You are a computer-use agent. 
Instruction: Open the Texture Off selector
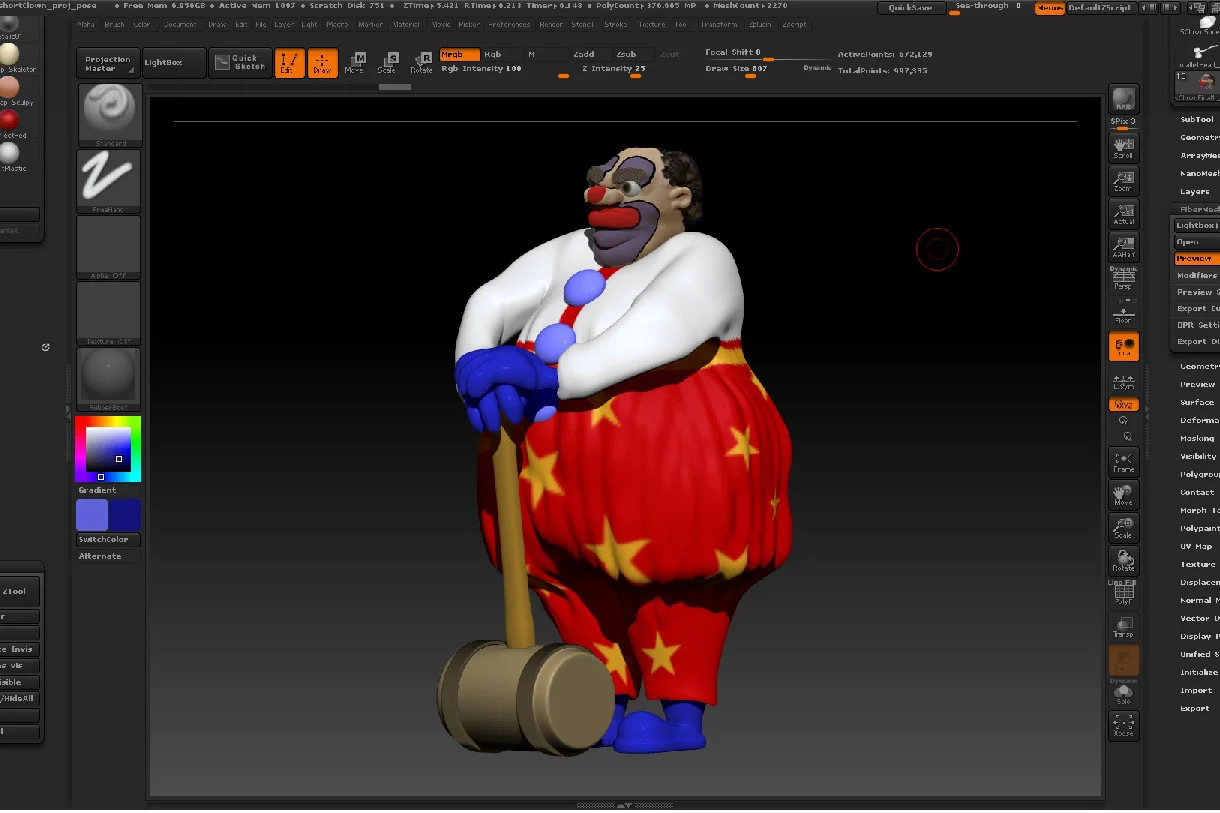pos(110,313)
